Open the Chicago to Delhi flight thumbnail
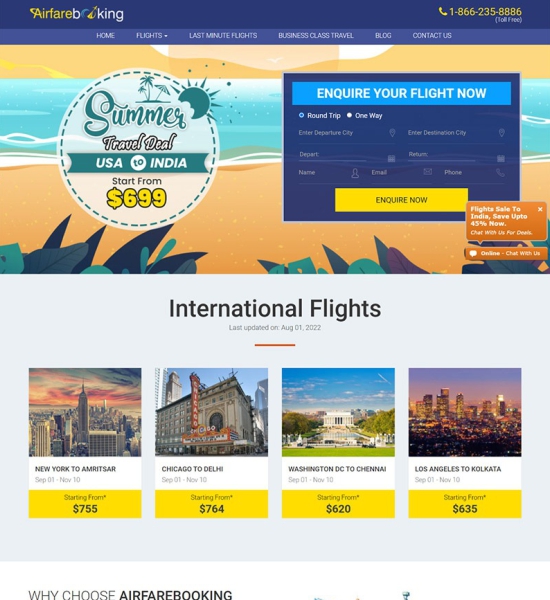This screenshot has width=550, height=600. click(x=211, y=412)
